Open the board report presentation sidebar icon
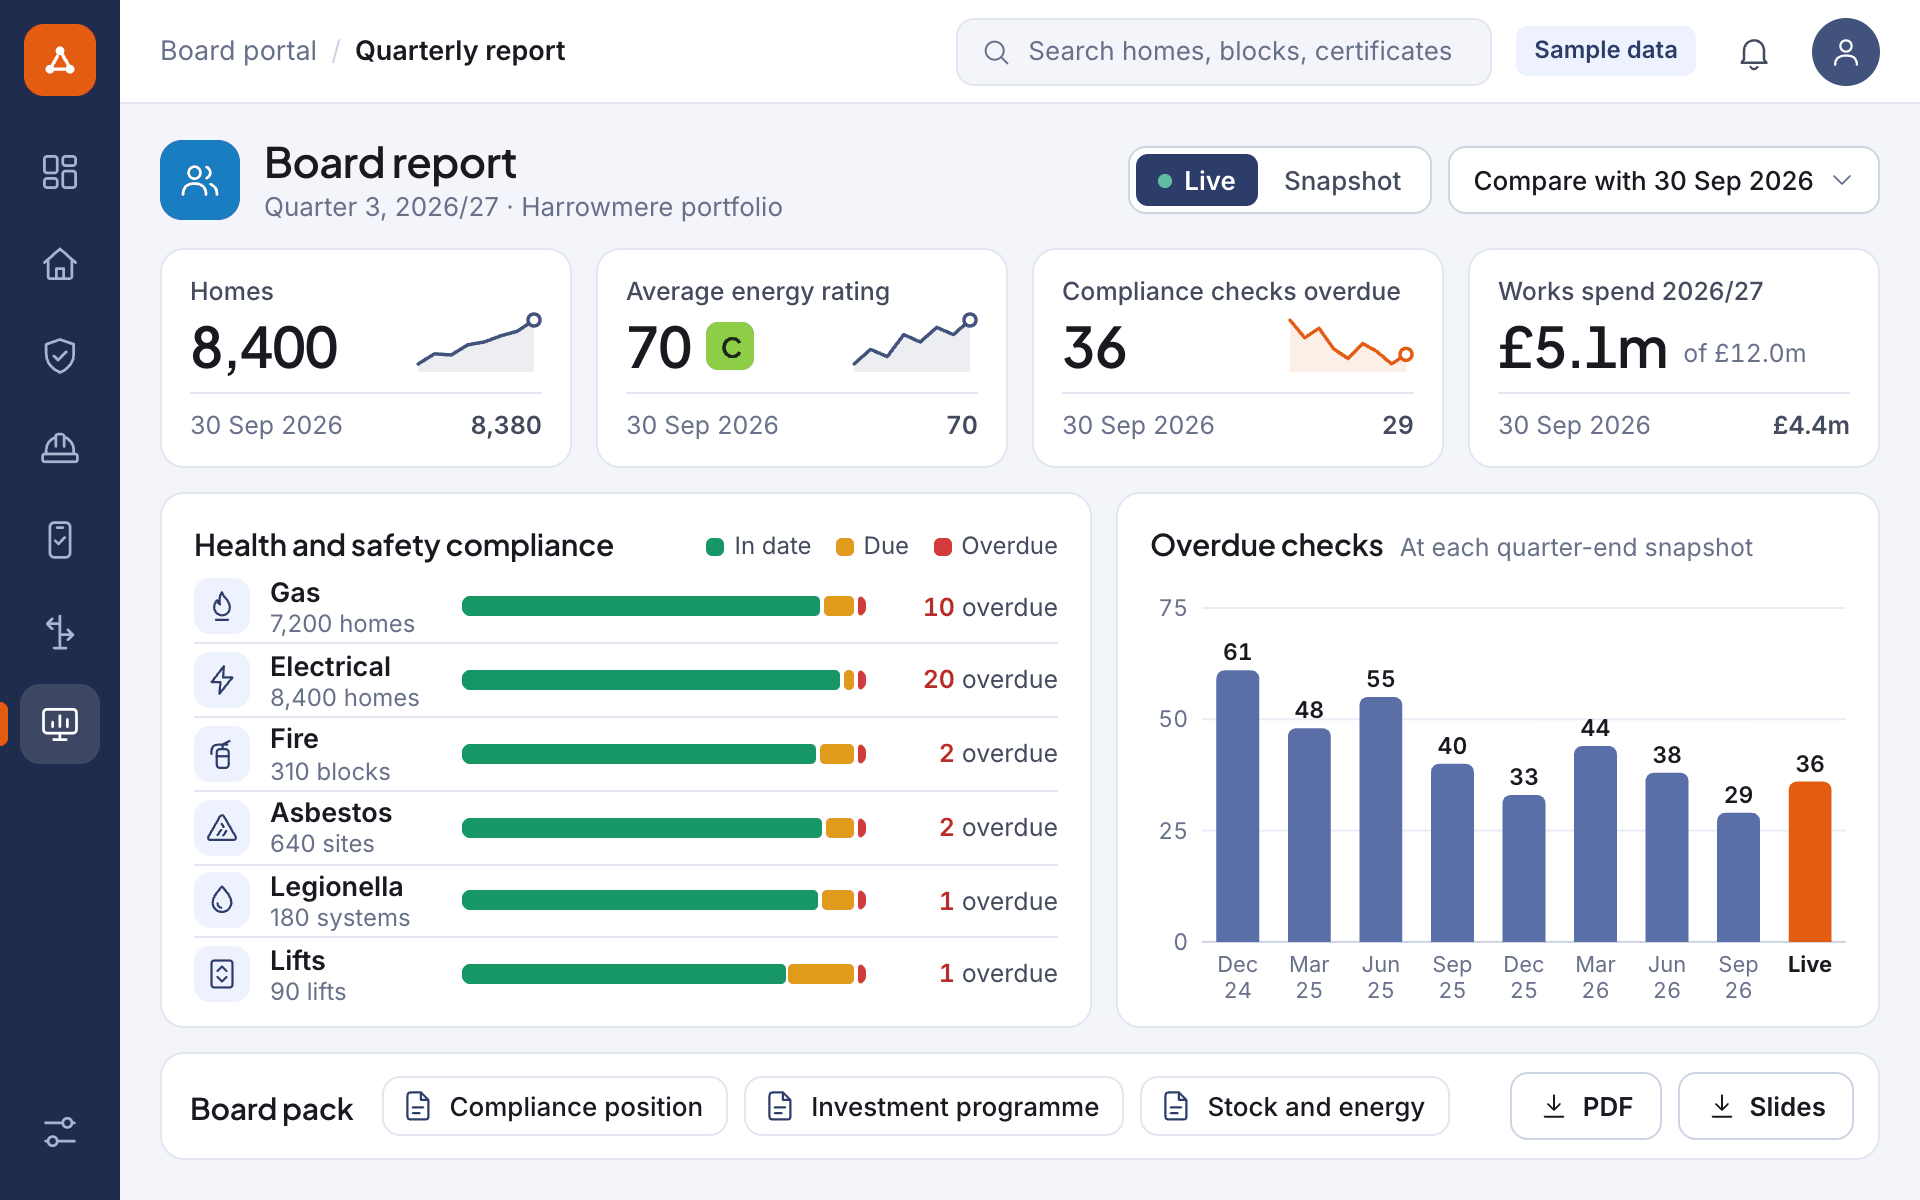Viewport: 1920px width, 1200px height. click(60, 724)
